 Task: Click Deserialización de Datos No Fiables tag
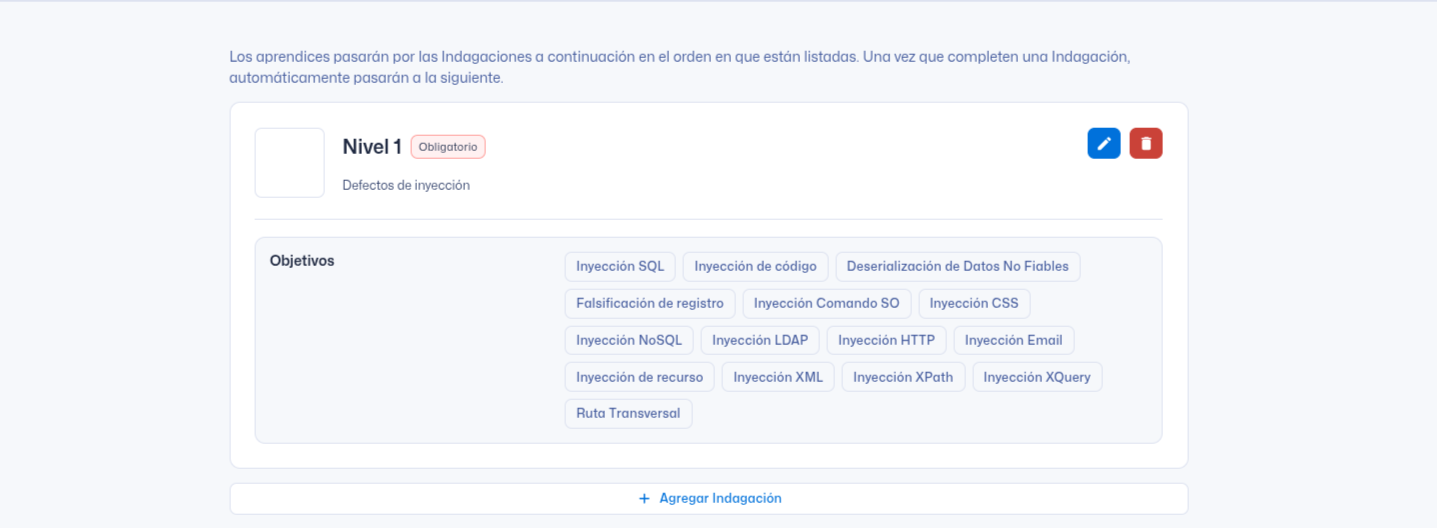coord(957,267)
